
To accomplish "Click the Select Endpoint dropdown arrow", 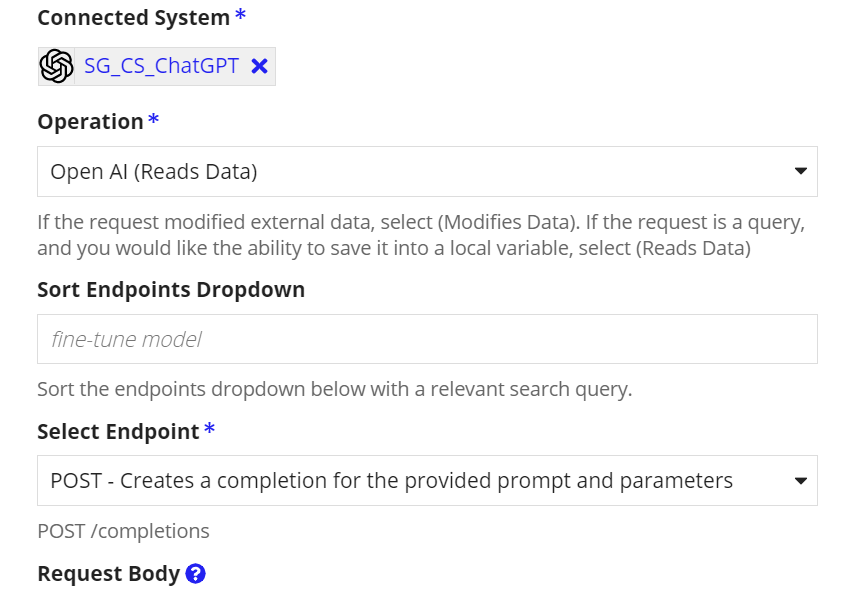I will (800, 481).
